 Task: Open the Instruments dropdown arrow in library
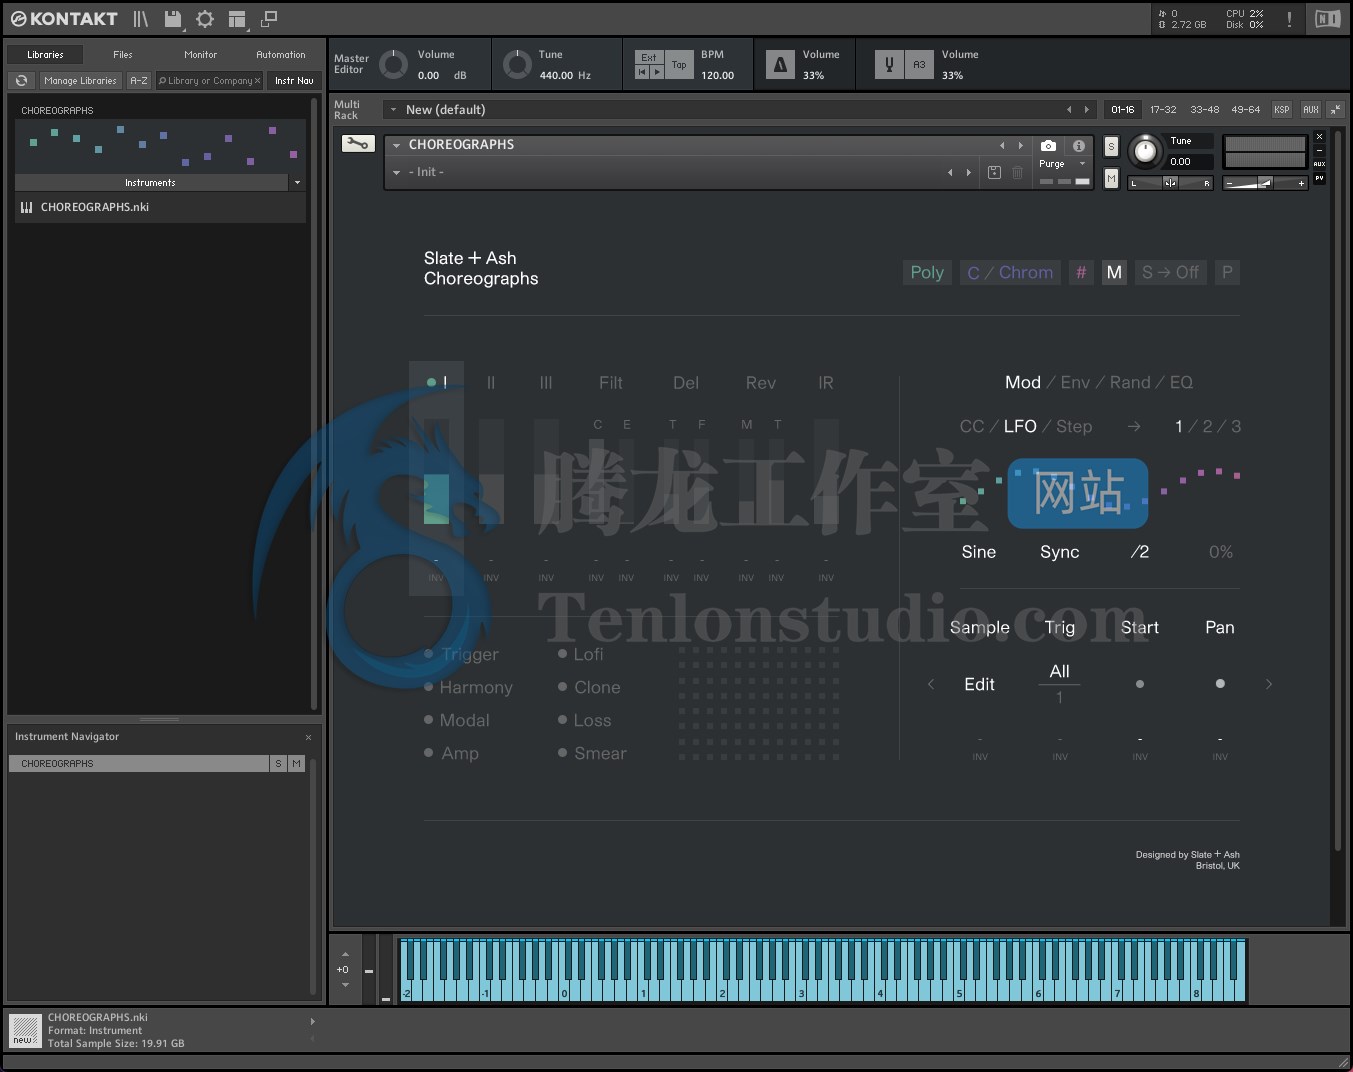coord(297,183)
